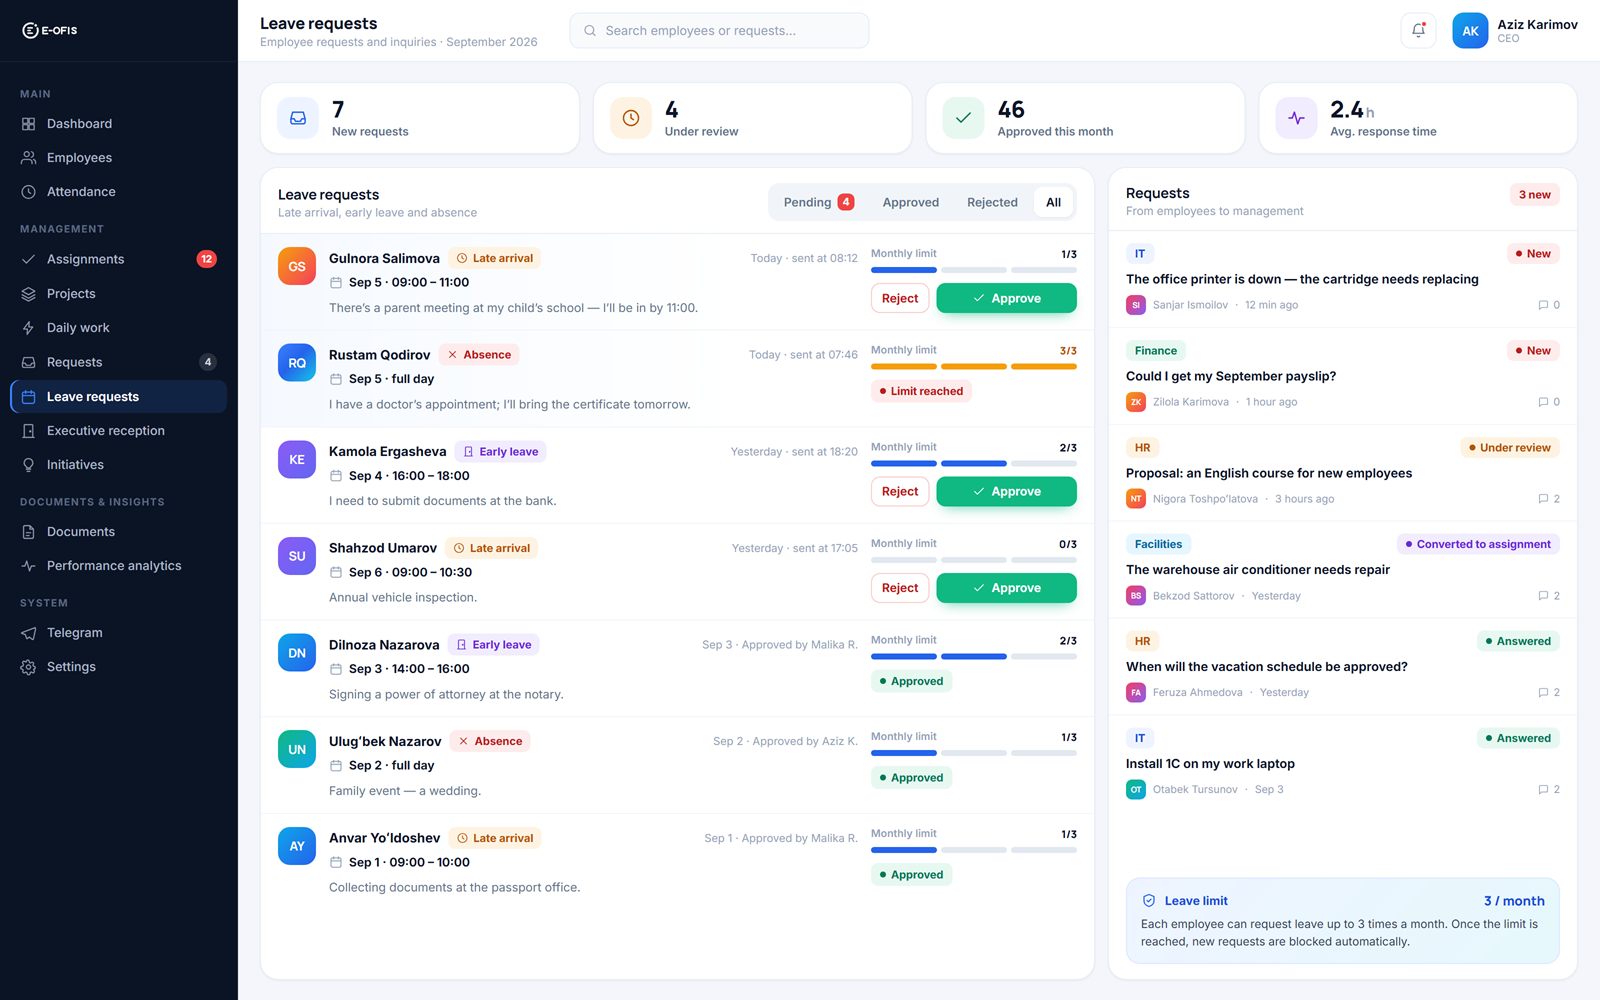
Task: Switch to the Pending tab
Action: [x=818, y=202]
